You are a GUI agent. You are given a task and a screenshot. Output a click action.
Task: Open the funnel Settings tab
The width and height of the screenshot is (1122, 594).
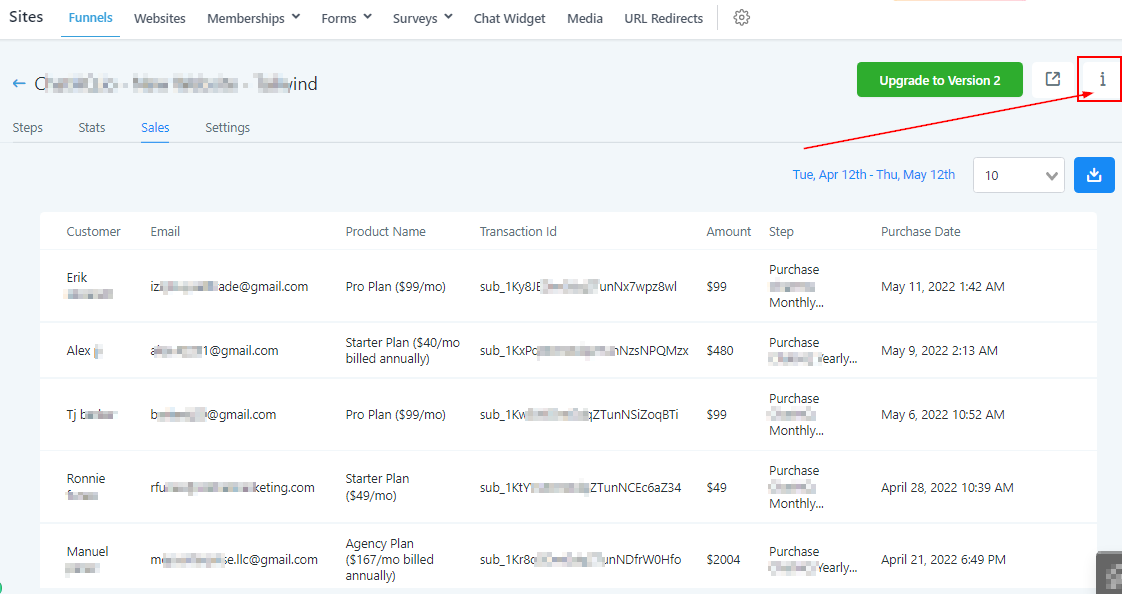pyautogui.click(x=227, y=127)
